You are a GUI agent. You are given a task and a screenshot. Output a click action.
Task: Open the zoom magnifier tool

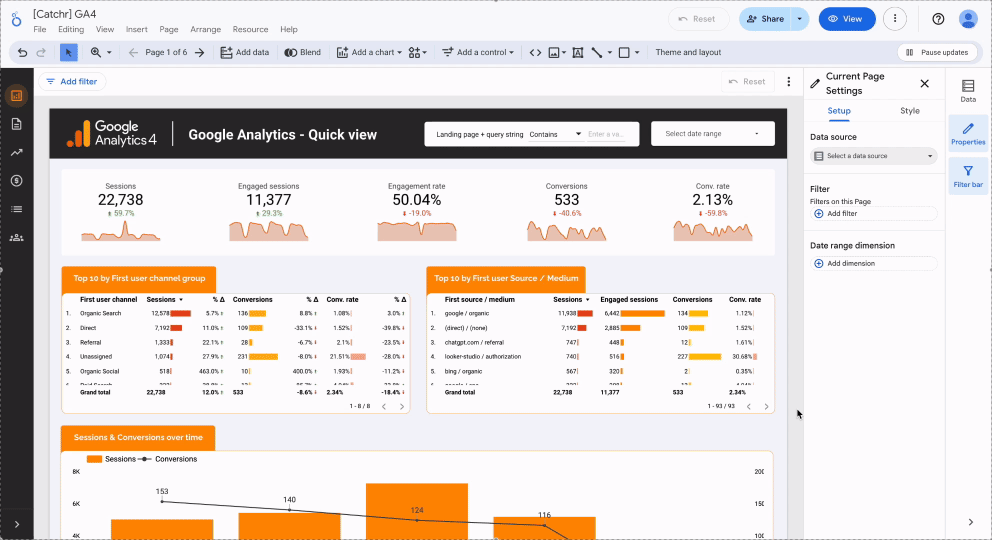point(96,52)
